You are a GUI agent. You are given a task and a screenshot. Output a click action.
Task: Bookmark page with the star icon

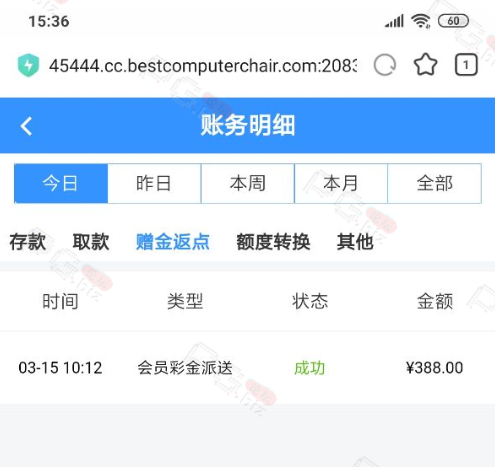425,65
